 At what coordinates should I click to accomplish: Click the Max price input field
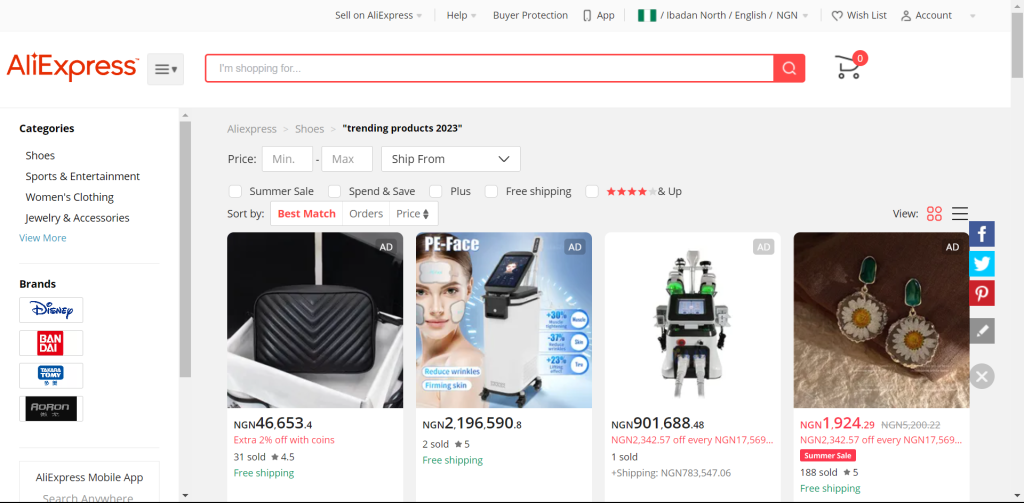click(x=346, y=159)
